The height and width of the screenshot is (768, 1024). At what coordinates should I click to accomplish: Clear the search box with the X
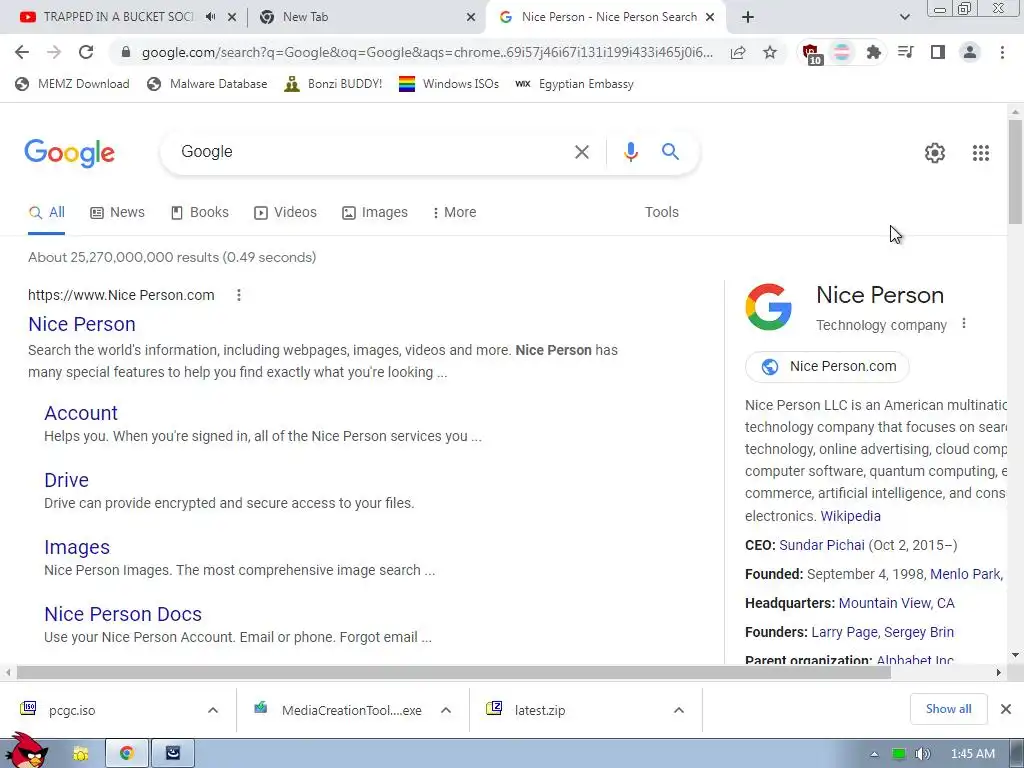581,152
